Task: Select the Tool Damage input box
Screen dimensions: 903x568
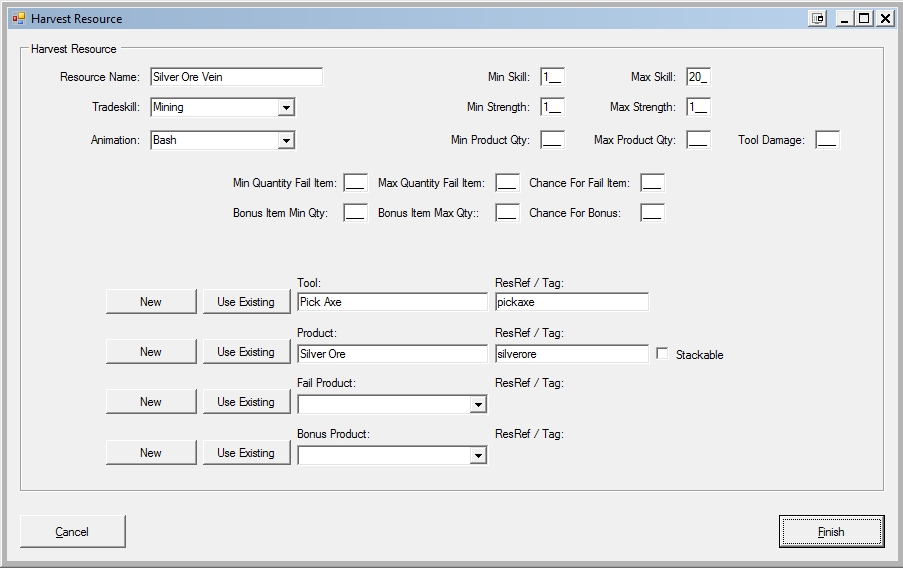Action: (827, 140)
